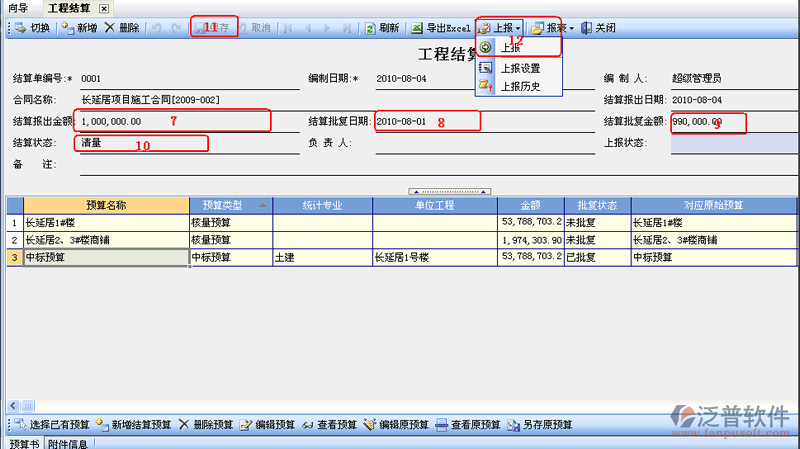Click the 关闭 (close) toolbar icon

point(586,28)
